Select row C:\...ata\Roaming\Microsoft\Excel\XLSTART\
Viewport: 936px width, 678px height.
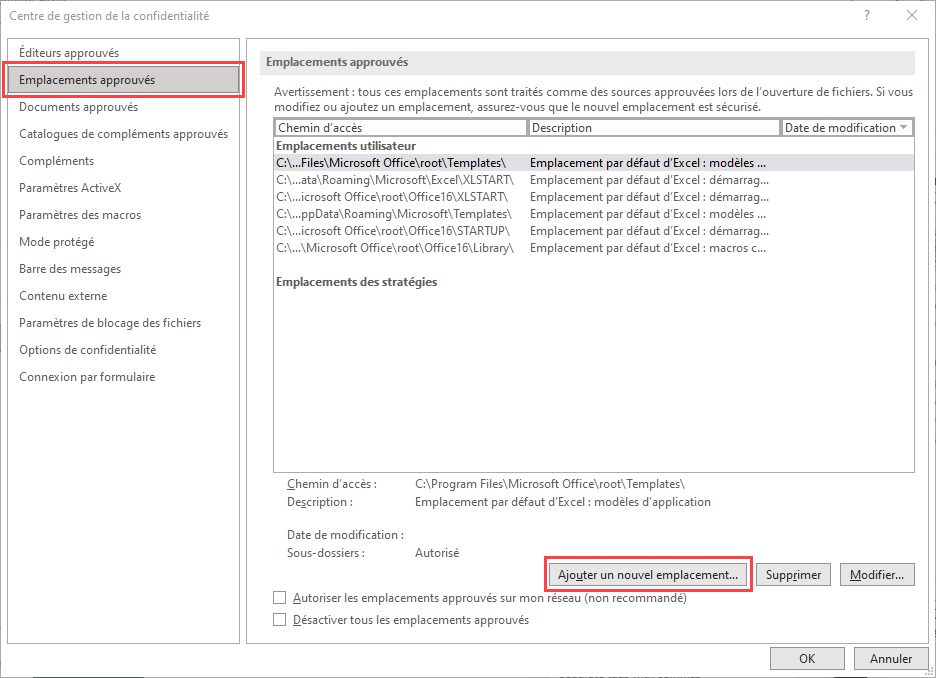[594, 180]
